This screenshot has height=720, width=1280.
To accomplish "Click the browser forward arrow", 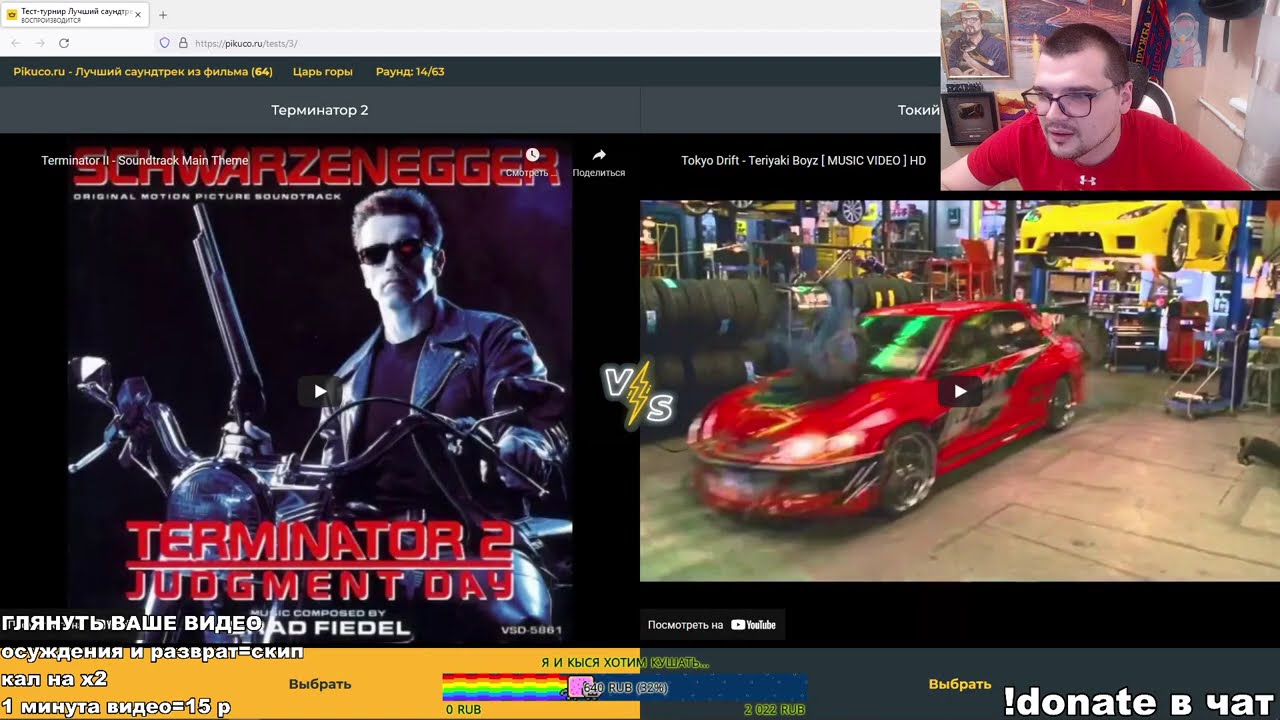I will click(x=40, y=43).
